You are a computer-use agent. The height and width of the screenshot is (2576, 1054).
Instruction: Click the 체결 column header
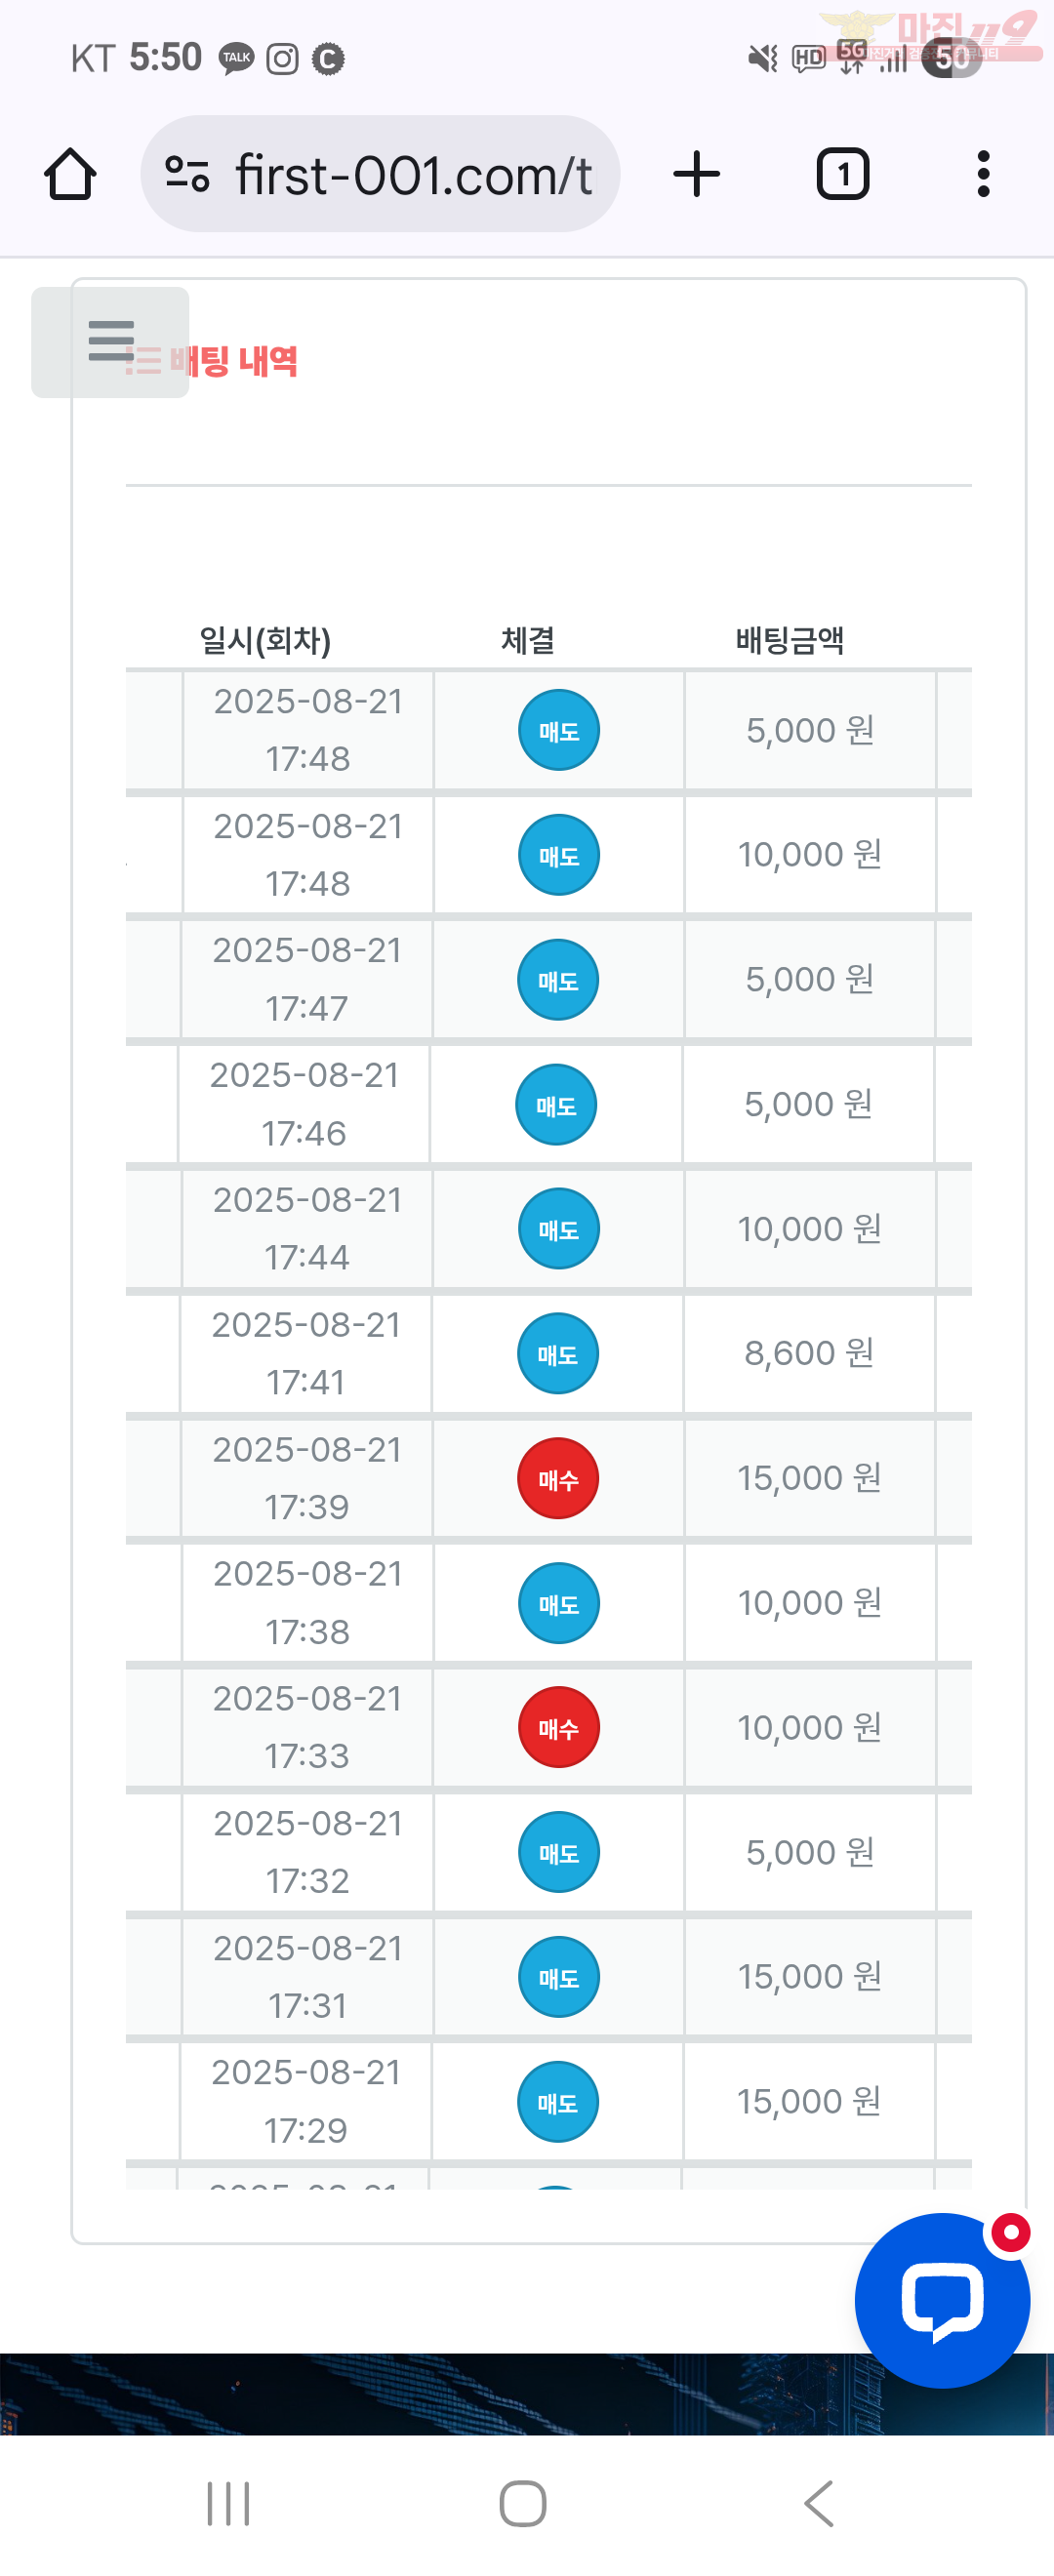[x=528, y=640]
